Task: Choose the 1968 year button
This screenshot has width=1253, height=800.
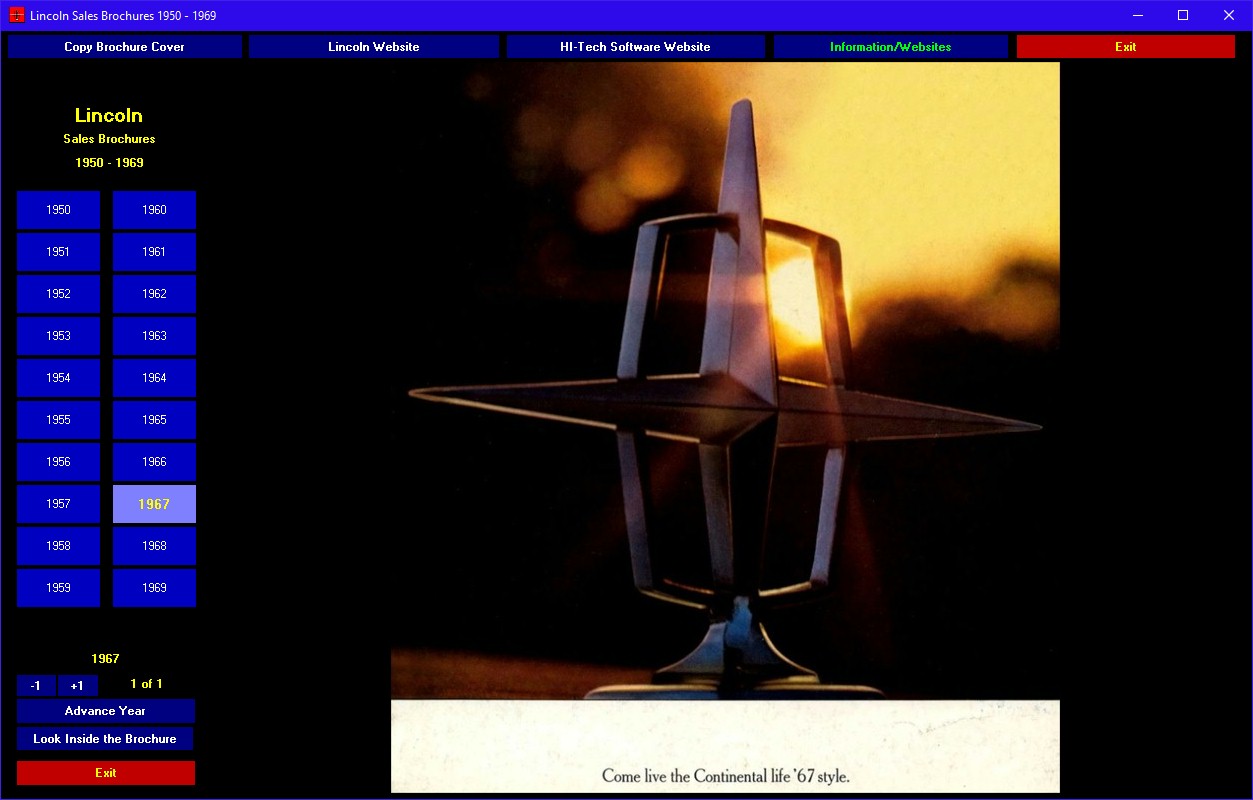Action: [x=154, y=546]
